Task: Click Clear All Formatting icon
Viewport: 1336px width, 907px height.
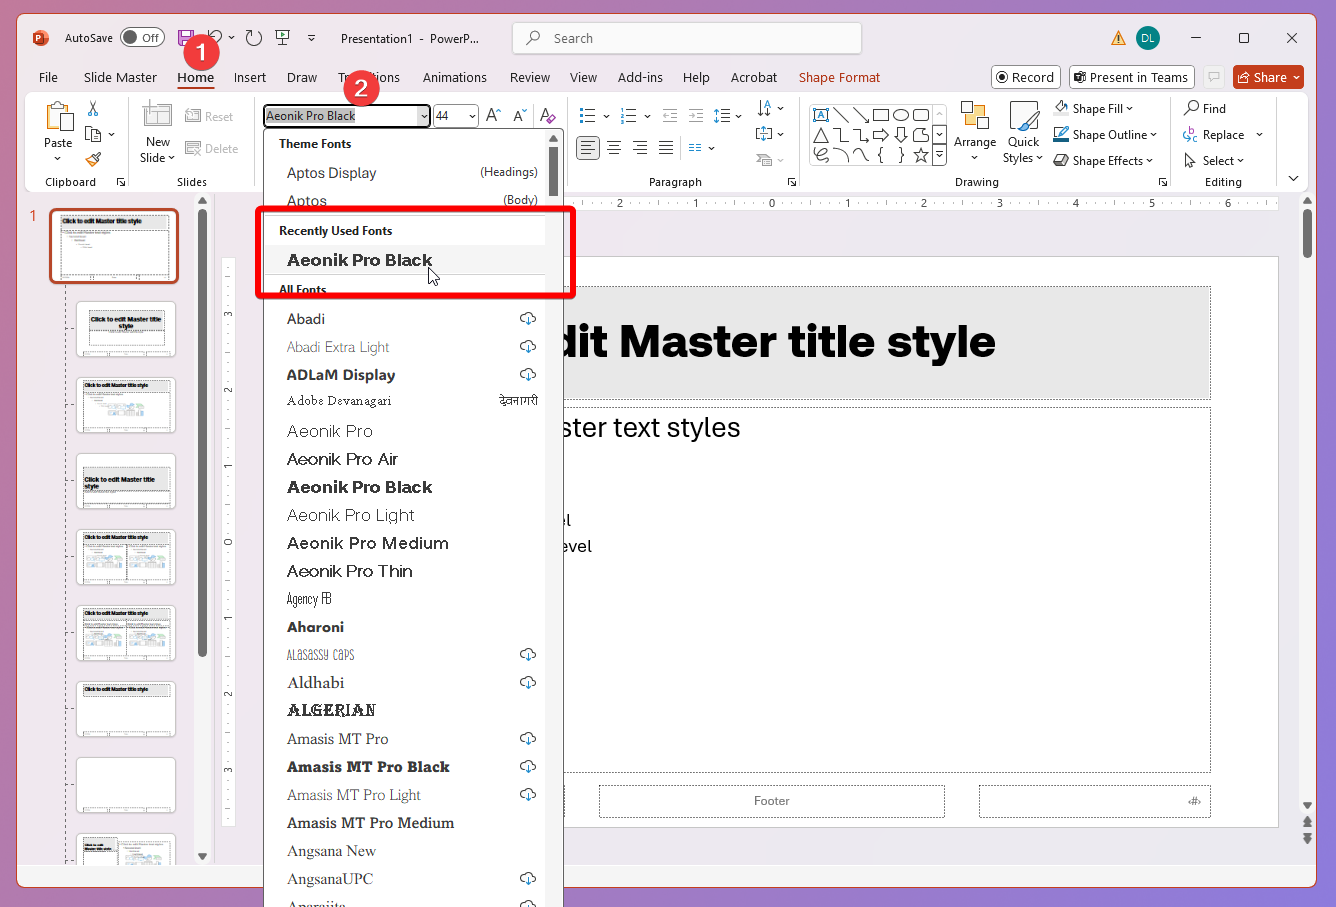Action: pyautogui.click(x=547, y=116)
